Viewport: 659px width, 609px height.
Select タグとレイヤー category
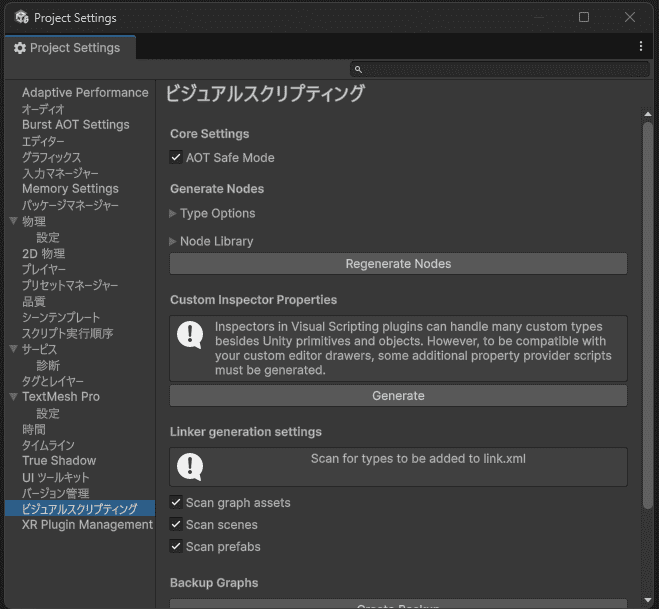(53, 381)
